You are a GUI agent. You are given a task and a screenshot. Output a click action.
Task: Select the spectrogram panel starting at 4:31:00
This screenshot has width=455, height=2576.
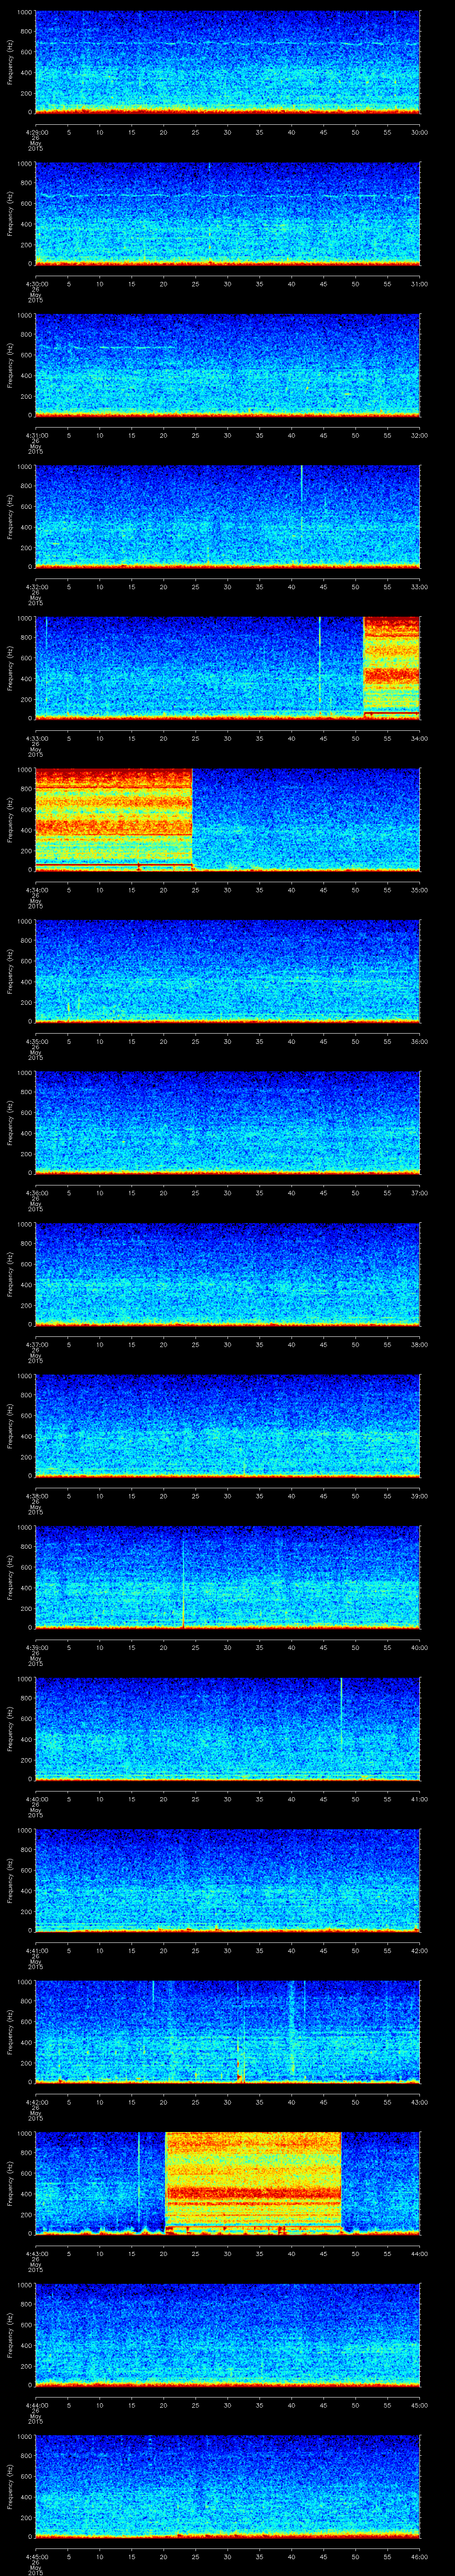227,365
